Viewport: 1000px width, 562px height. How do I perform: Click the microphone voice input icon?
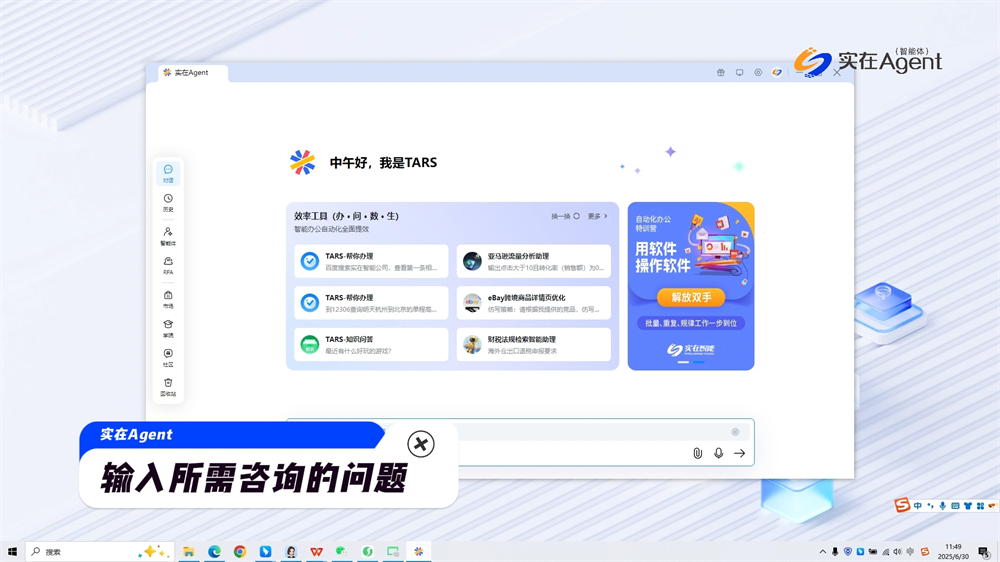coord(718,453)
